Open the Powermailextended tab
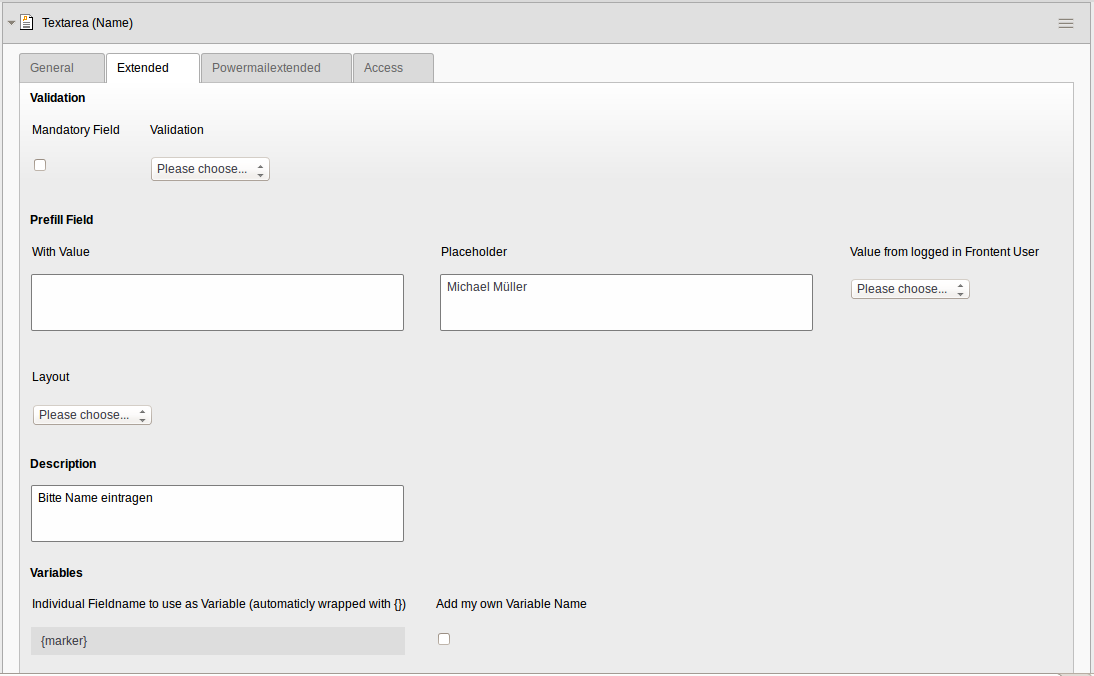This screenshot has height=676, width=1094. [266, 68]
